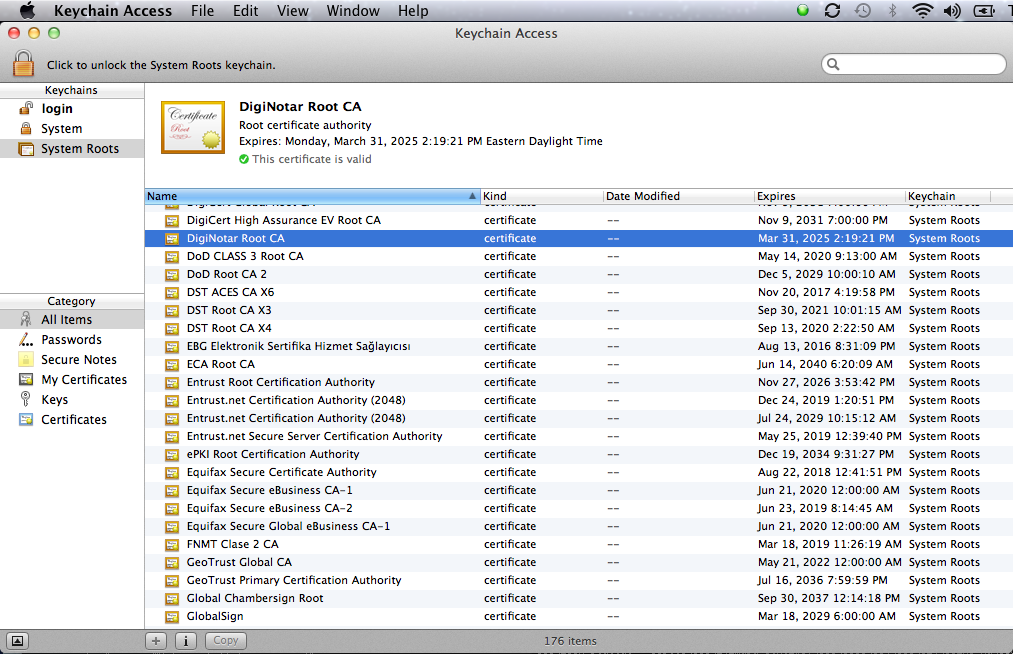Click certificate icon beside DoD Root CA 2
This screenshot has height=654, width=1013.
tap(172, 275)
